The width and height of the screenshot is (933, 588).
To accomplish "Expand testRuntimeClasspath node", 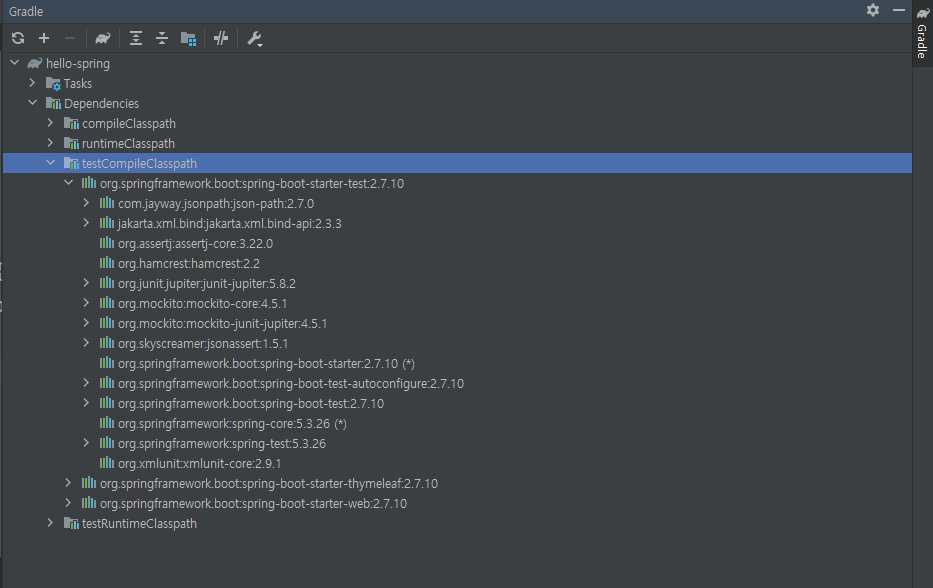I will pyautogui.click(x=51, y=523).
